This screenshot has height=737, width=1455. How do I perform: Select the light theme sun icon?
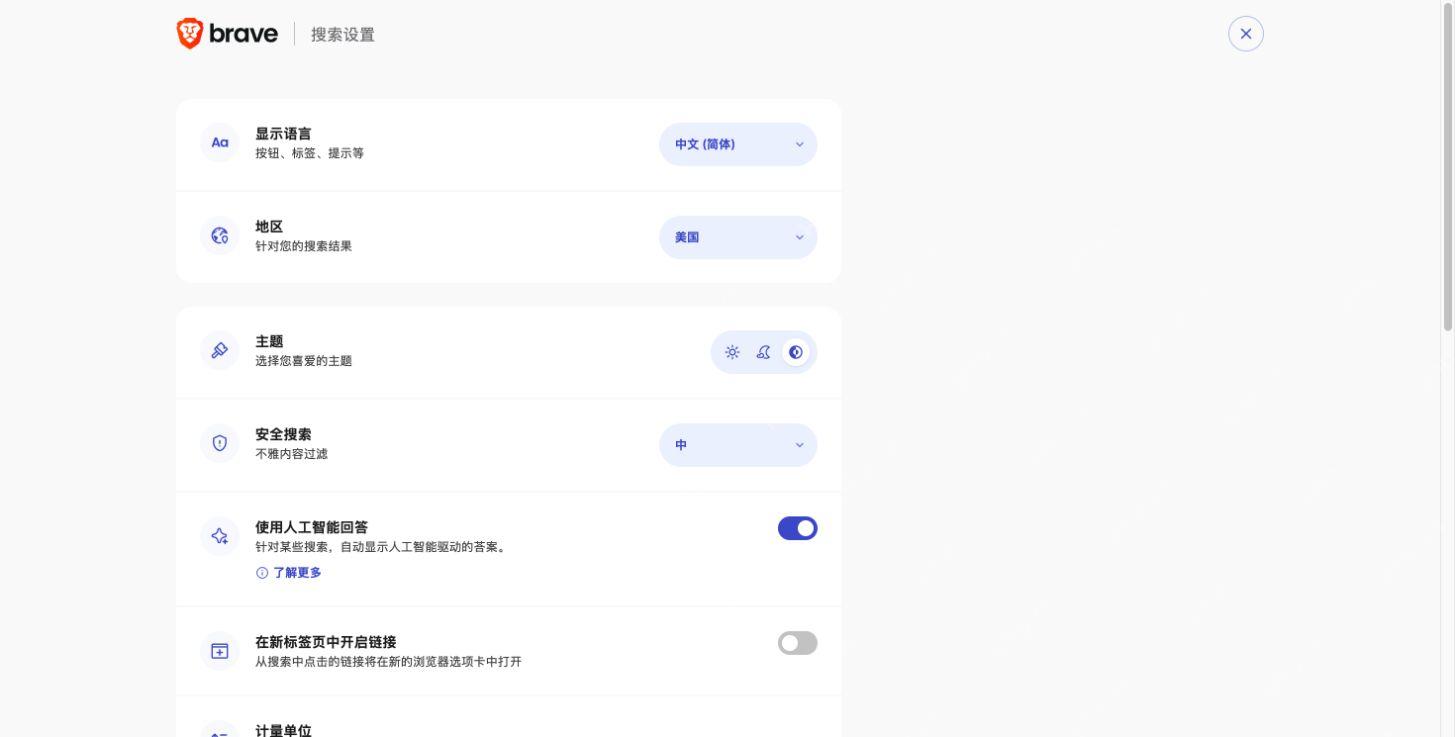click(x=732, y=352)
